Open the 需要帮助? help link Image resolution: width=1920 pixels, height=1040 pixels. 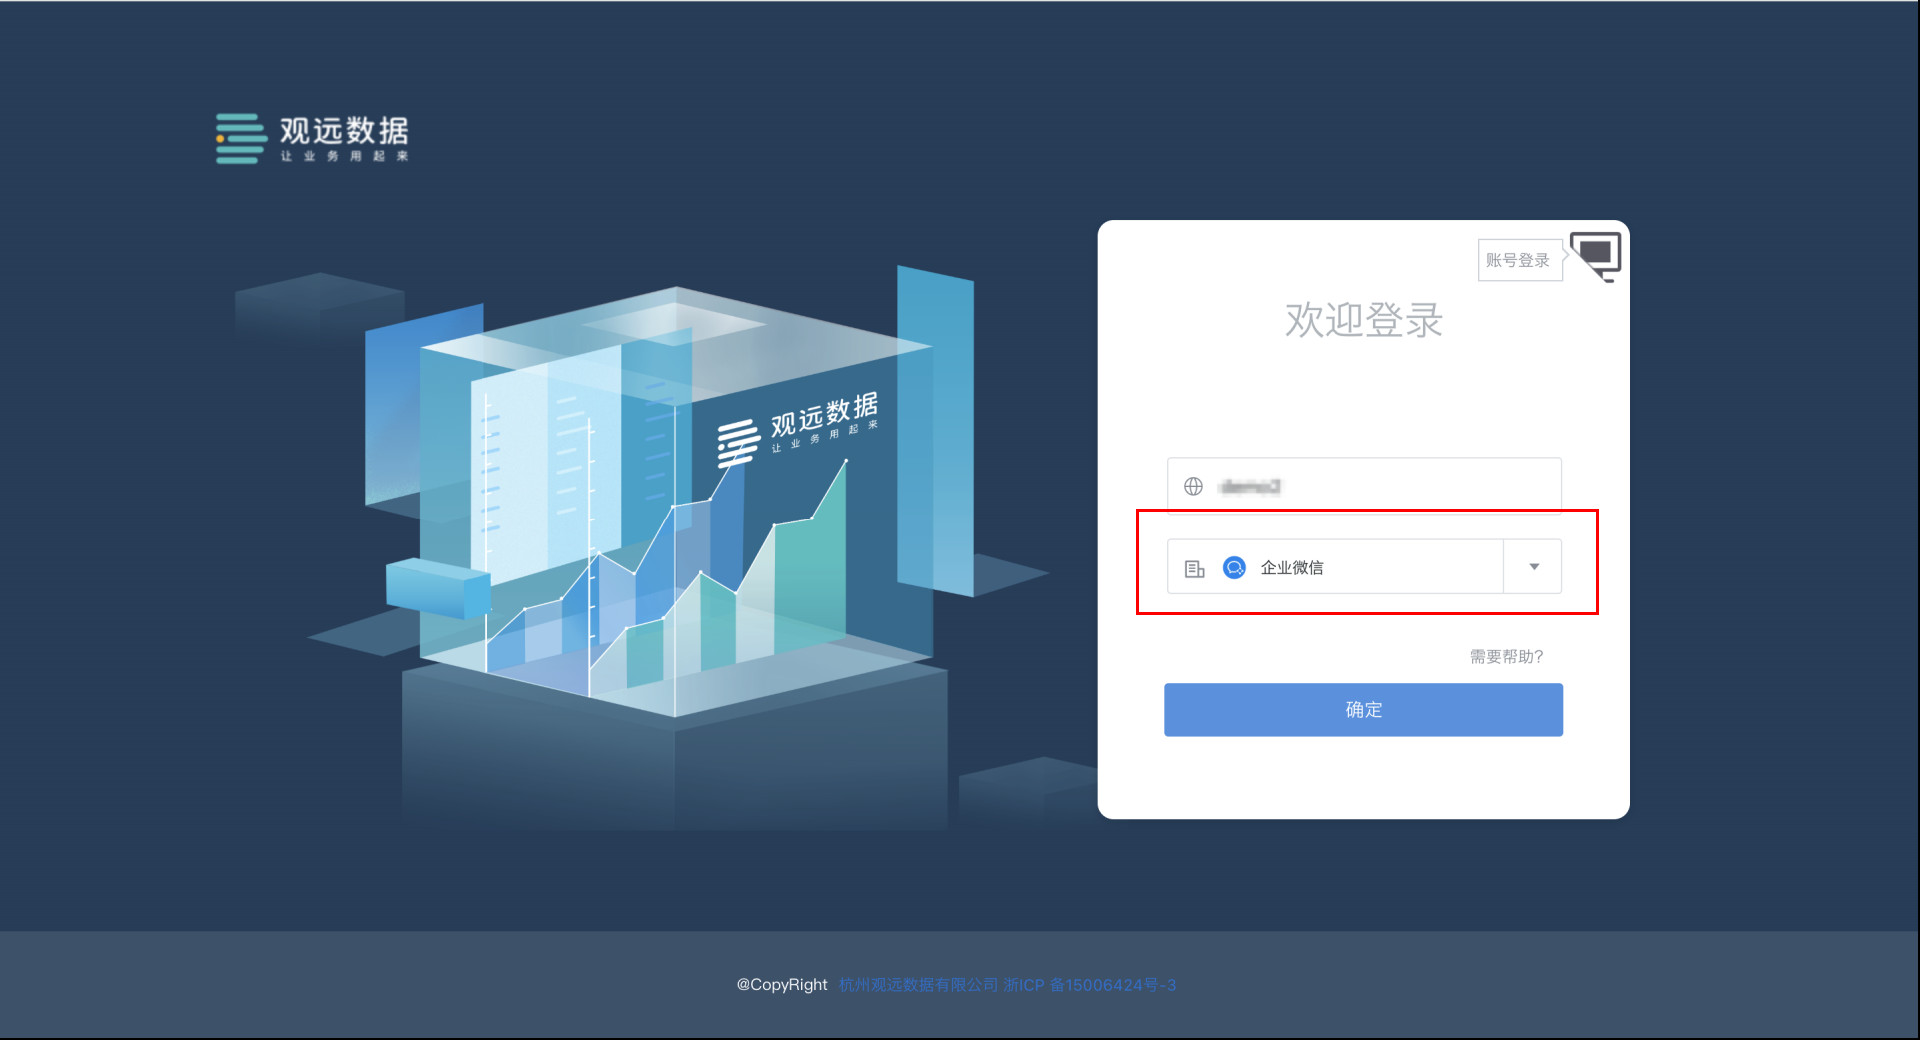pyautogui.click(x=1506, y=656)
